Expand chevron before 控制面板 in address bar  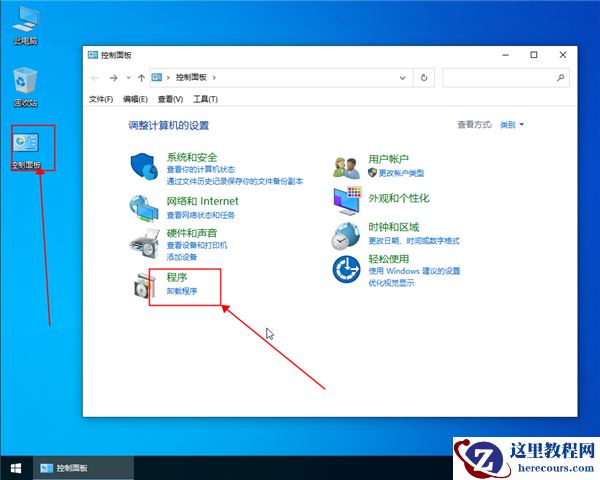point(168,77)
